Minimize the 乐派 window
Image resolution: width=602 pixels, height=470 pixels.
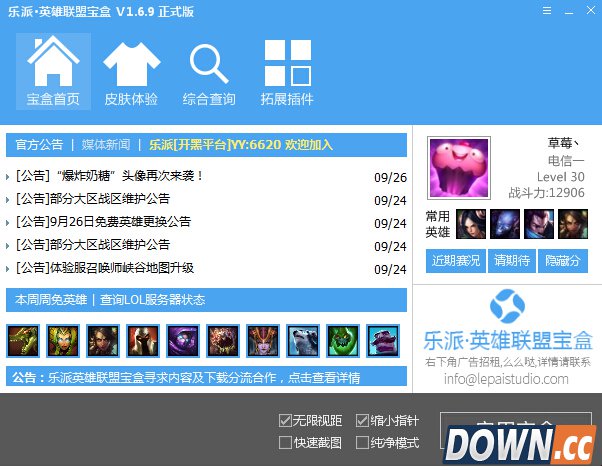click(x=569, y=12)
